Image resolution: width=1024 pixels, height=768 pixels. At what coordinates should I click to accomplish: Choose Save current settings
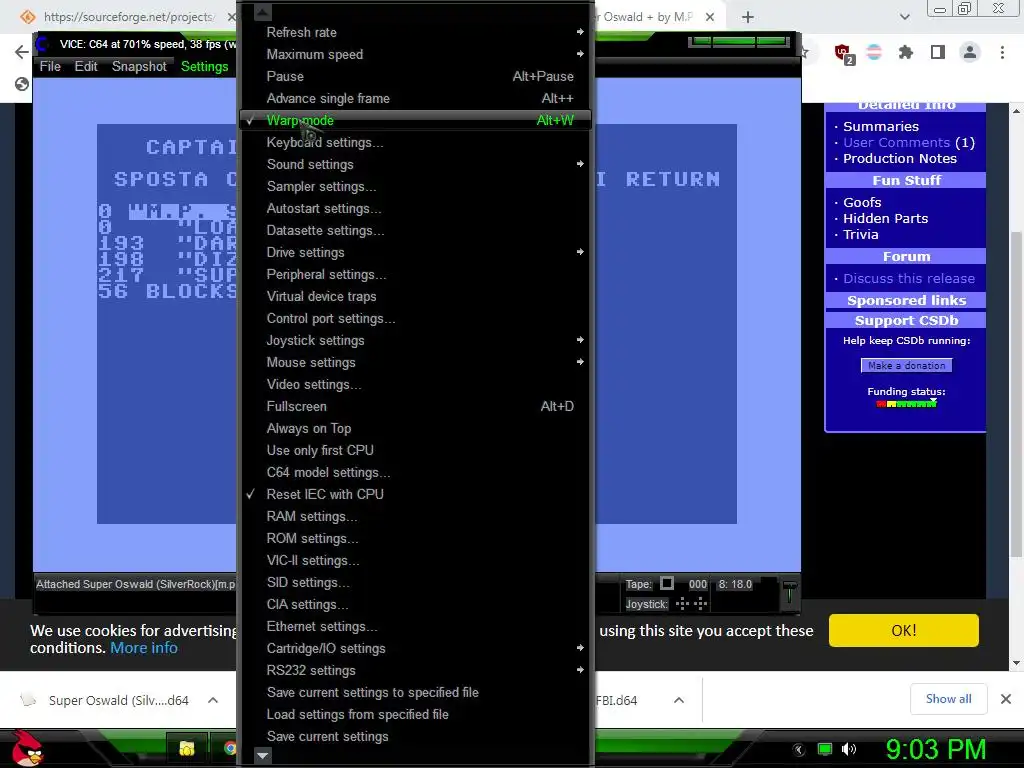click(415, 737)
